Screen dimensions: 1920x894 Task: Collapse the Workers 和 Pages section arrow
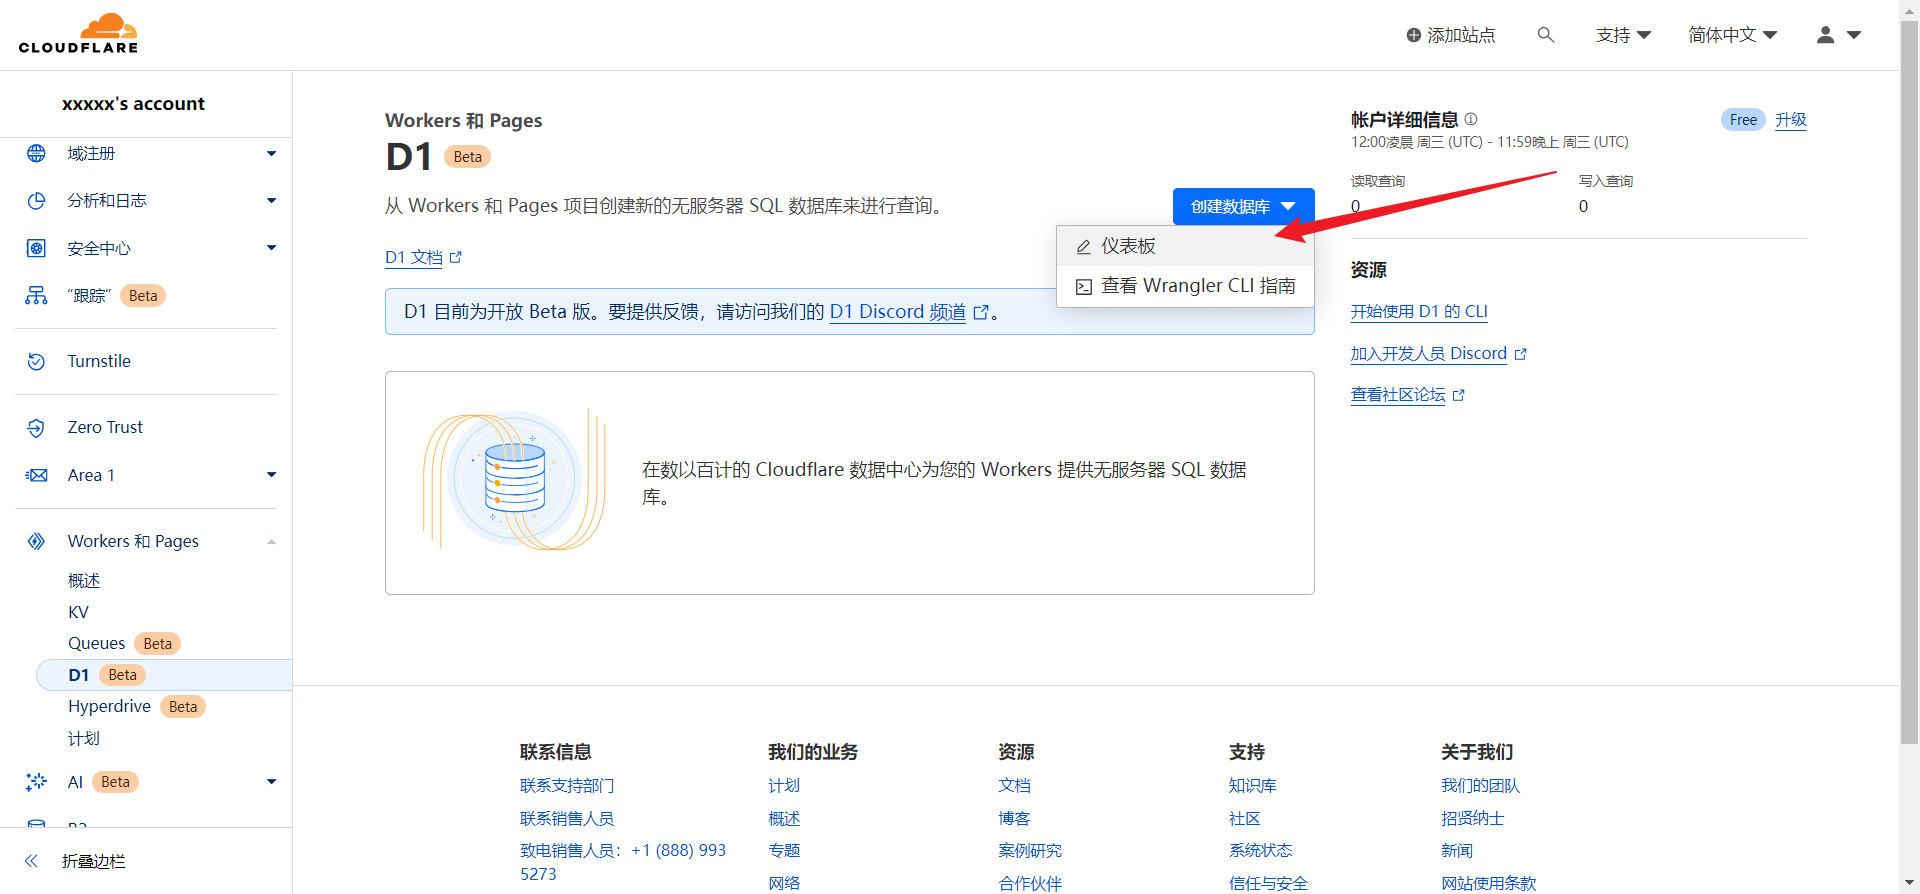click(x=271, y=541)
